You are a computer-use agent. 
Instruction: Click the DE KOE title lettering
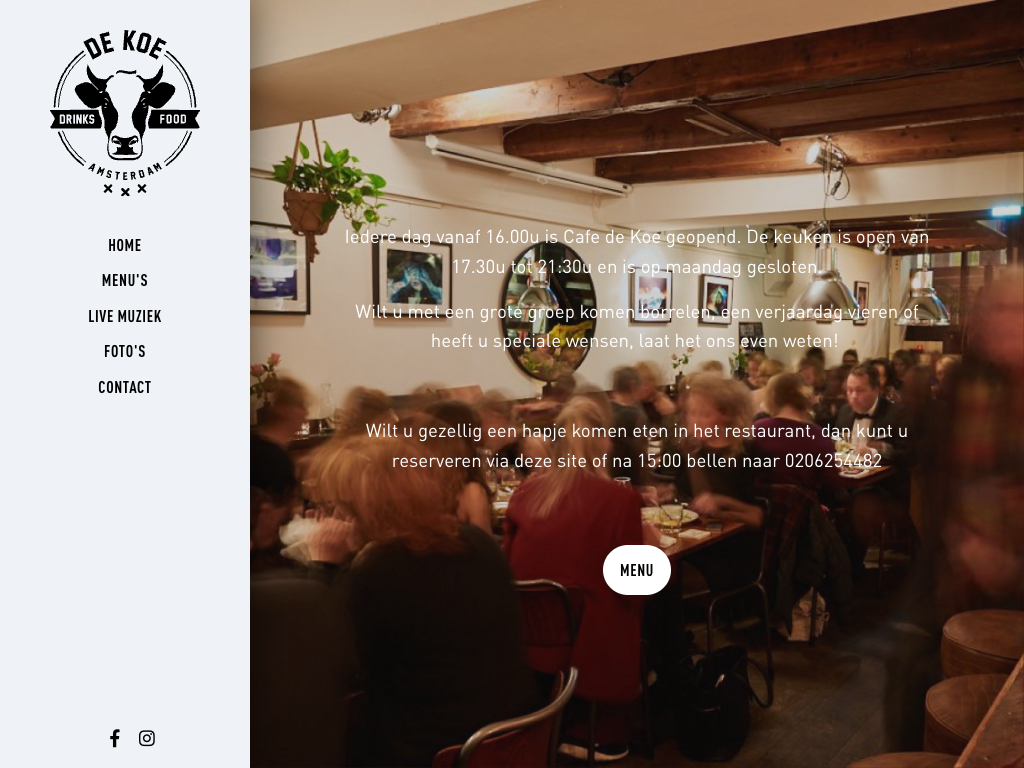pos(125,44)
